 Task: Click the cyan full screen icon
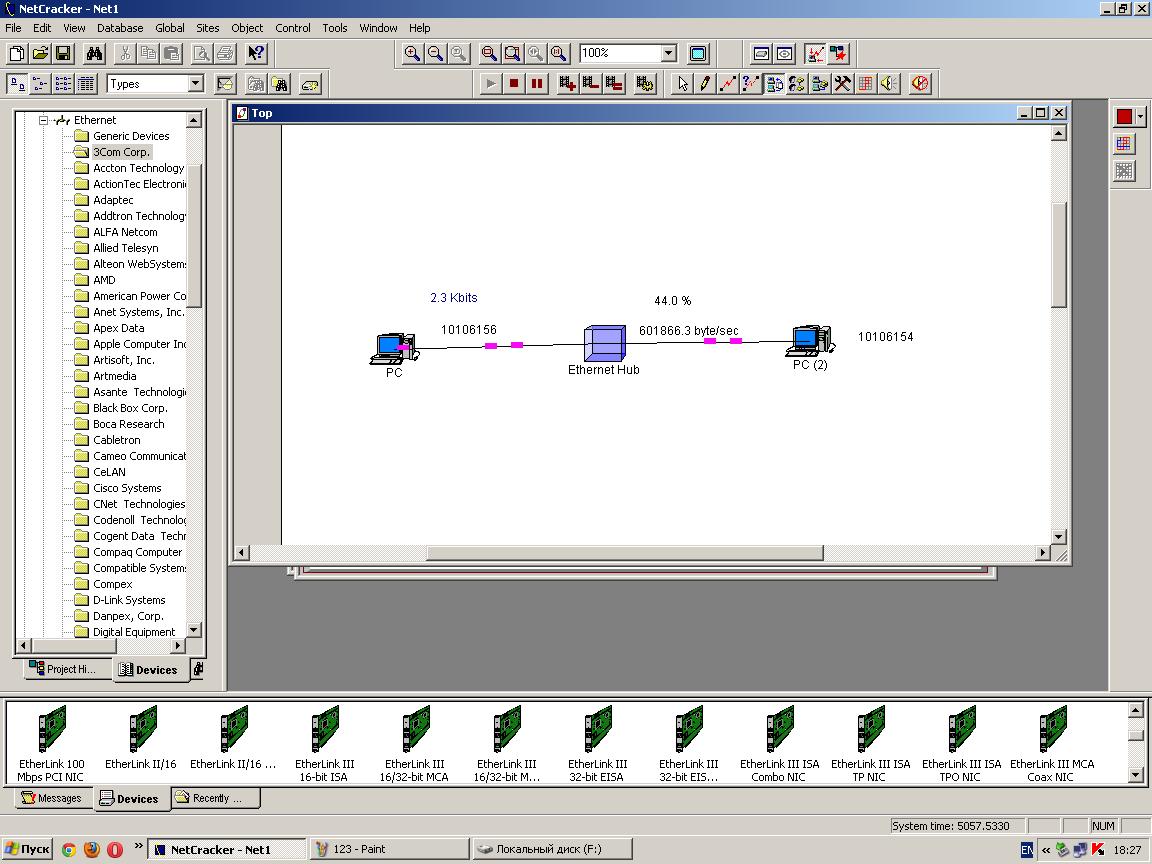pos(698,54)
